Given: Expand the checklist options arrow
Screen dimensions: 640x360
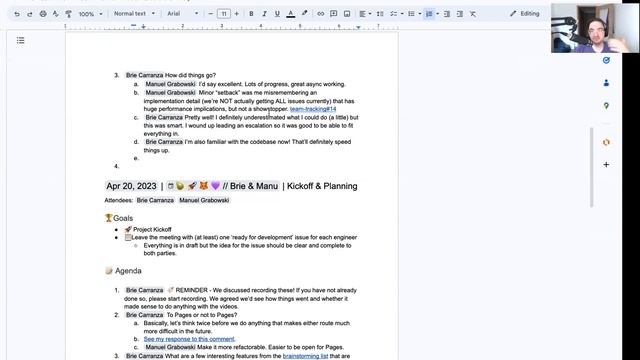Looking at the screenshot, I should click(x=402, y=14).
